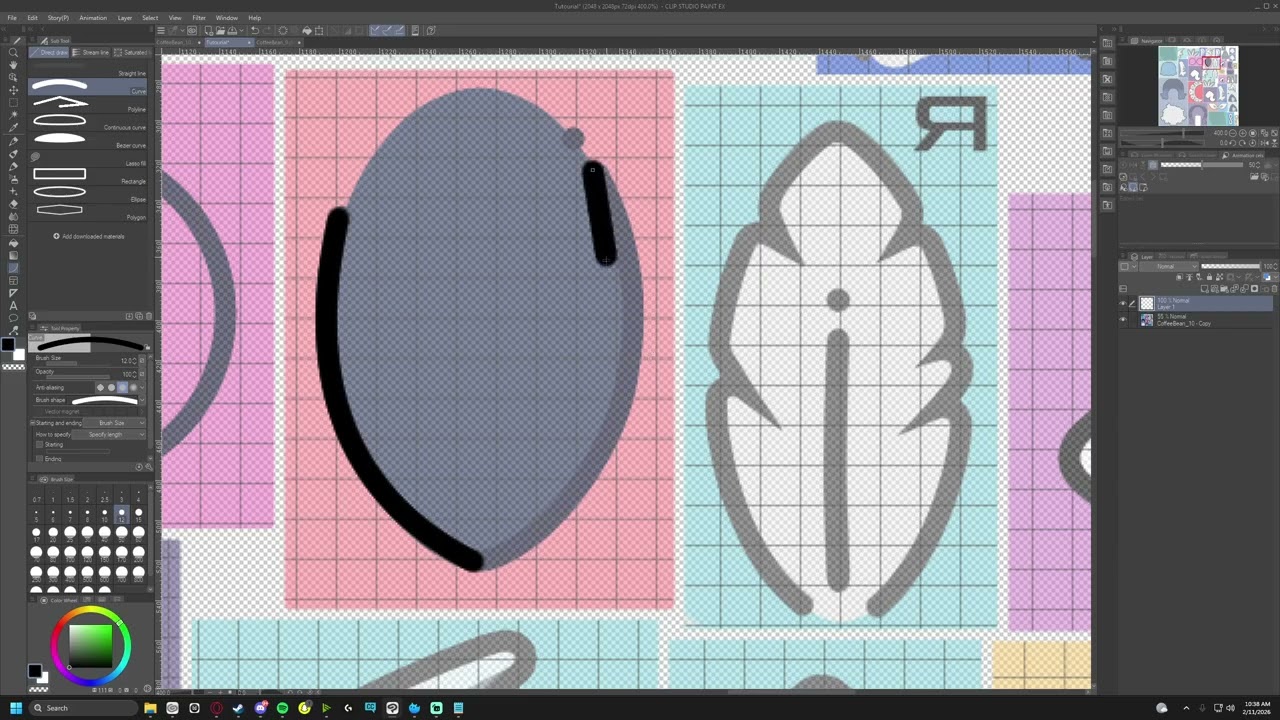Pick brush size 12 preset
Screen dimensions: 1280x720
(x=121, y=515)
